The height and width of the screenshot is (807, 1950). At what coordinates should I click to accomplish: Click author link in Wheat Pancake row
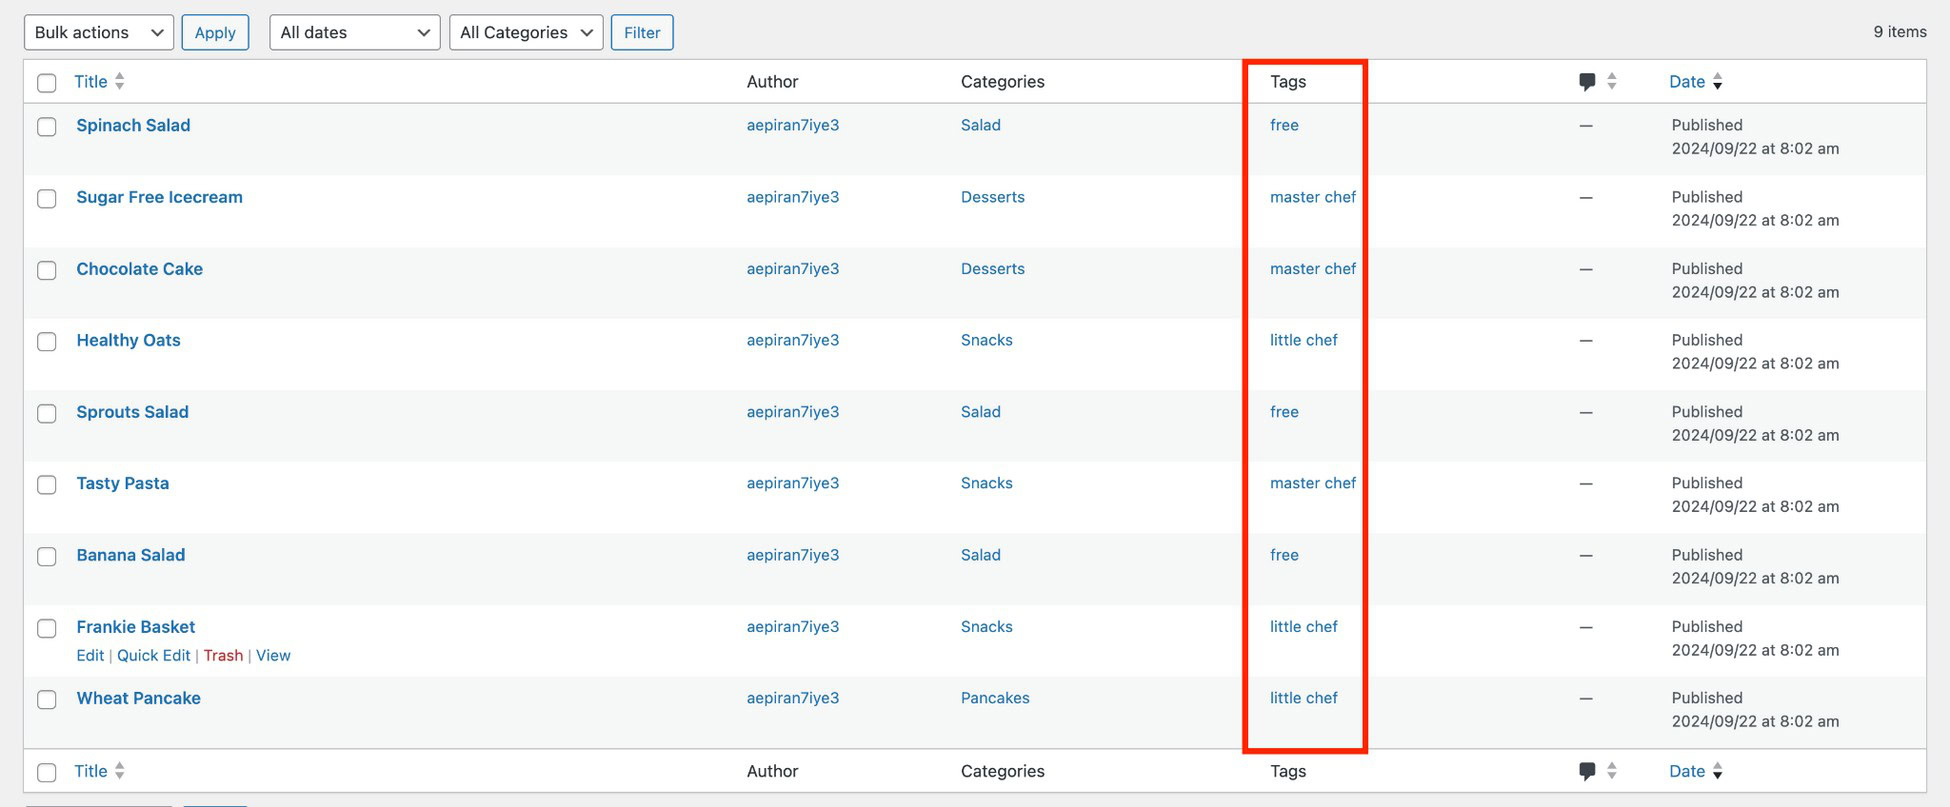(793, 698)
